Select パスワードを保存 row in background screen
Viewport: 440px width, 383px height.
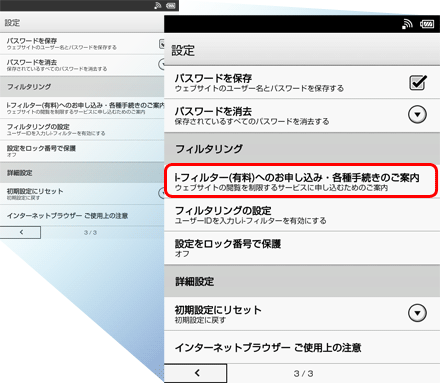pyautogui.click(x=82, y=44)
